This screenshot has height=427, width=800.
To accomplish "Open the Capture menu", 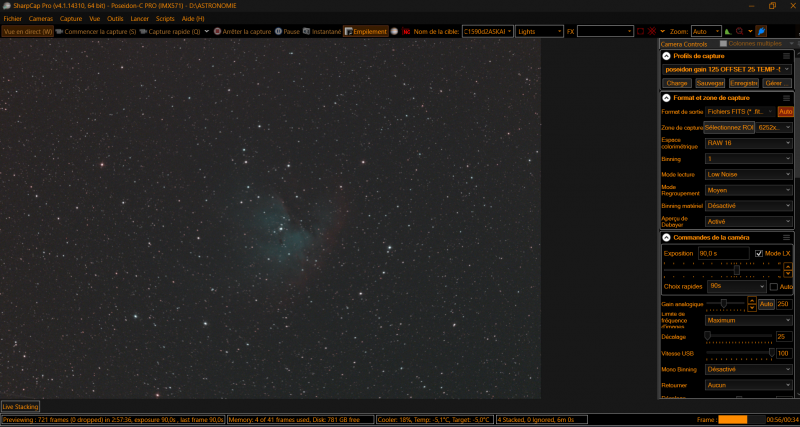I will (71, 18).
